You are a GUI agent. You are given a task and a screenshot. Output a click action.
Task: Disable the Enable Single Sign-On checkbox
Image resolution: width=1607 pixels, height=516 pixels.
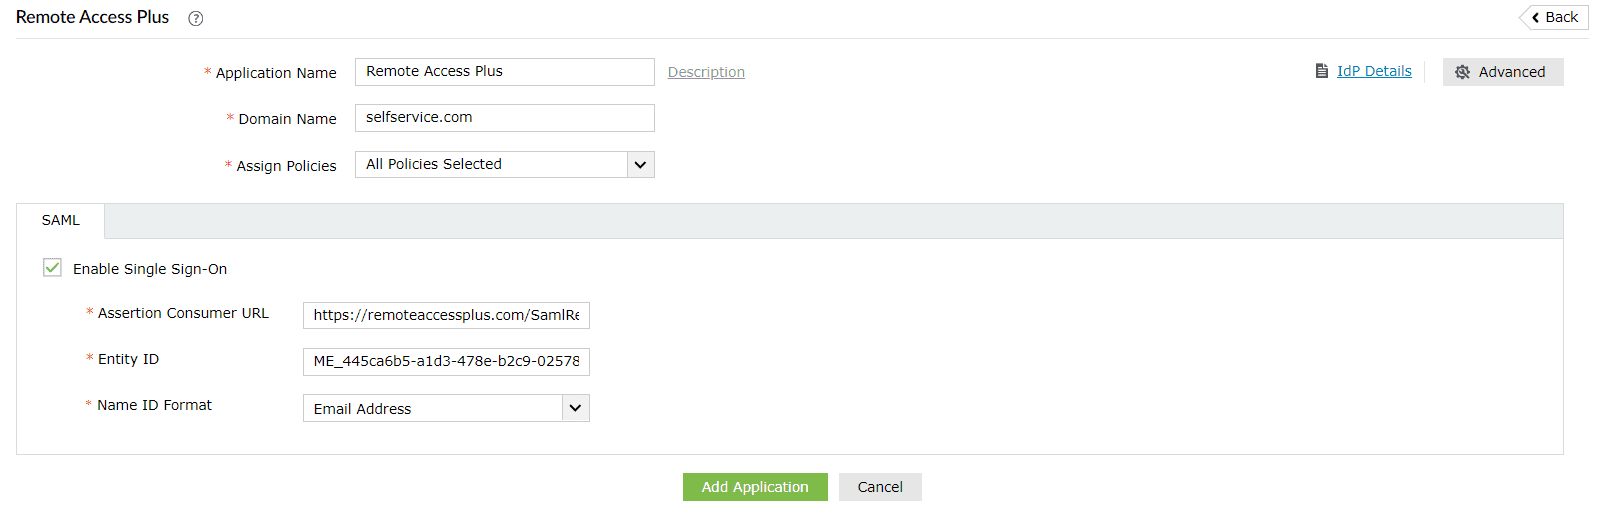pos(52,268)
